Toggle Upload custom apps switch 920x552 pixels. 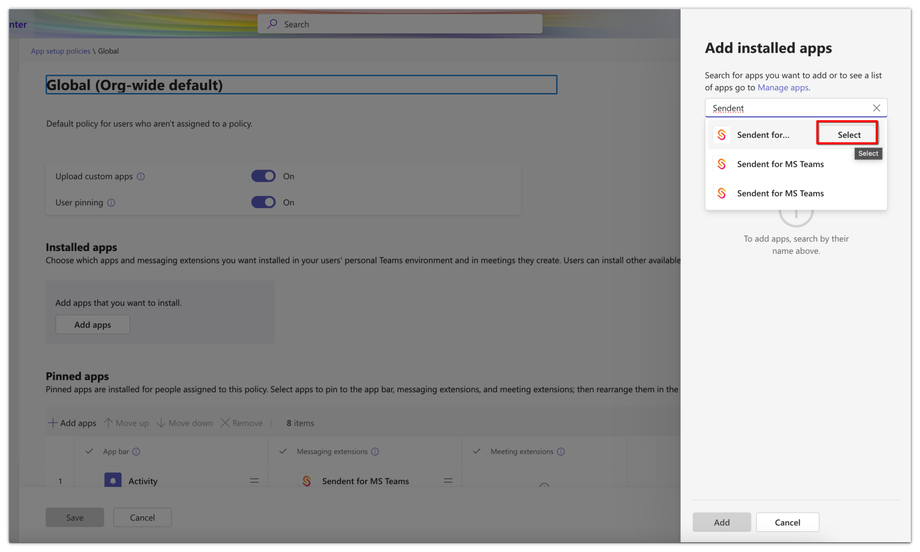263,176
